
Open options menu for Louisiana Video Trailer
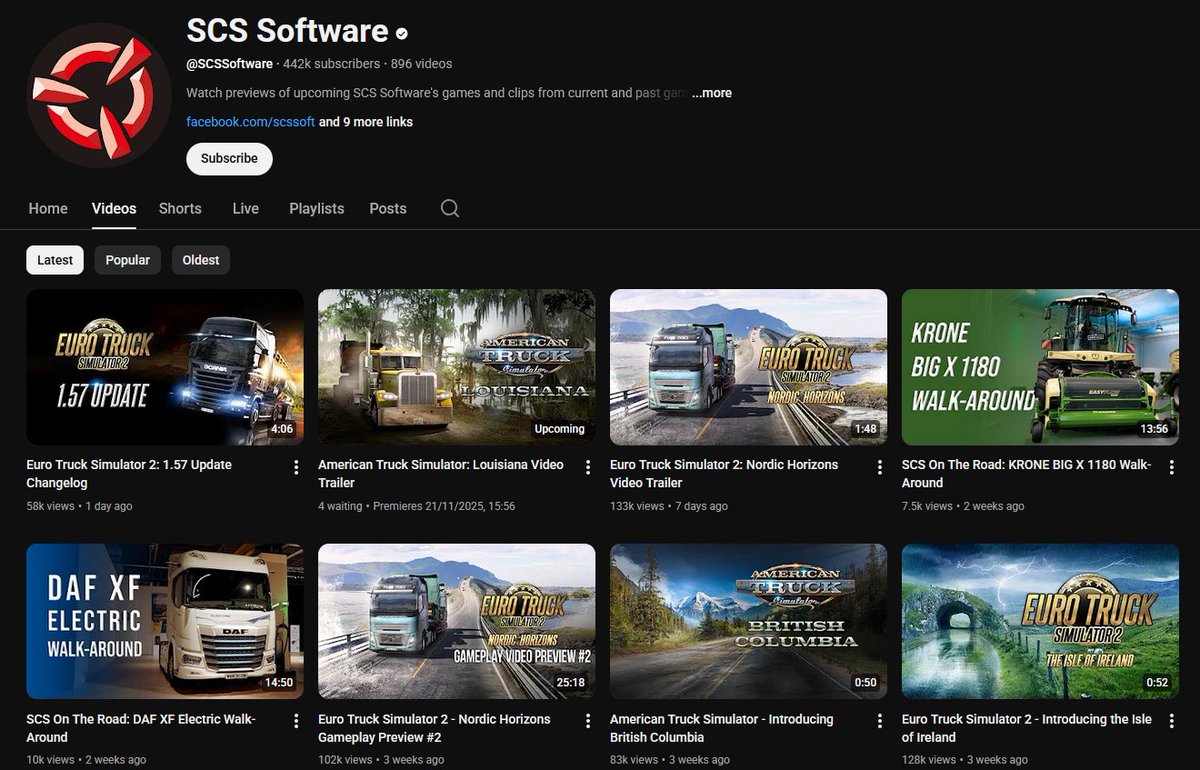(588, 467)
